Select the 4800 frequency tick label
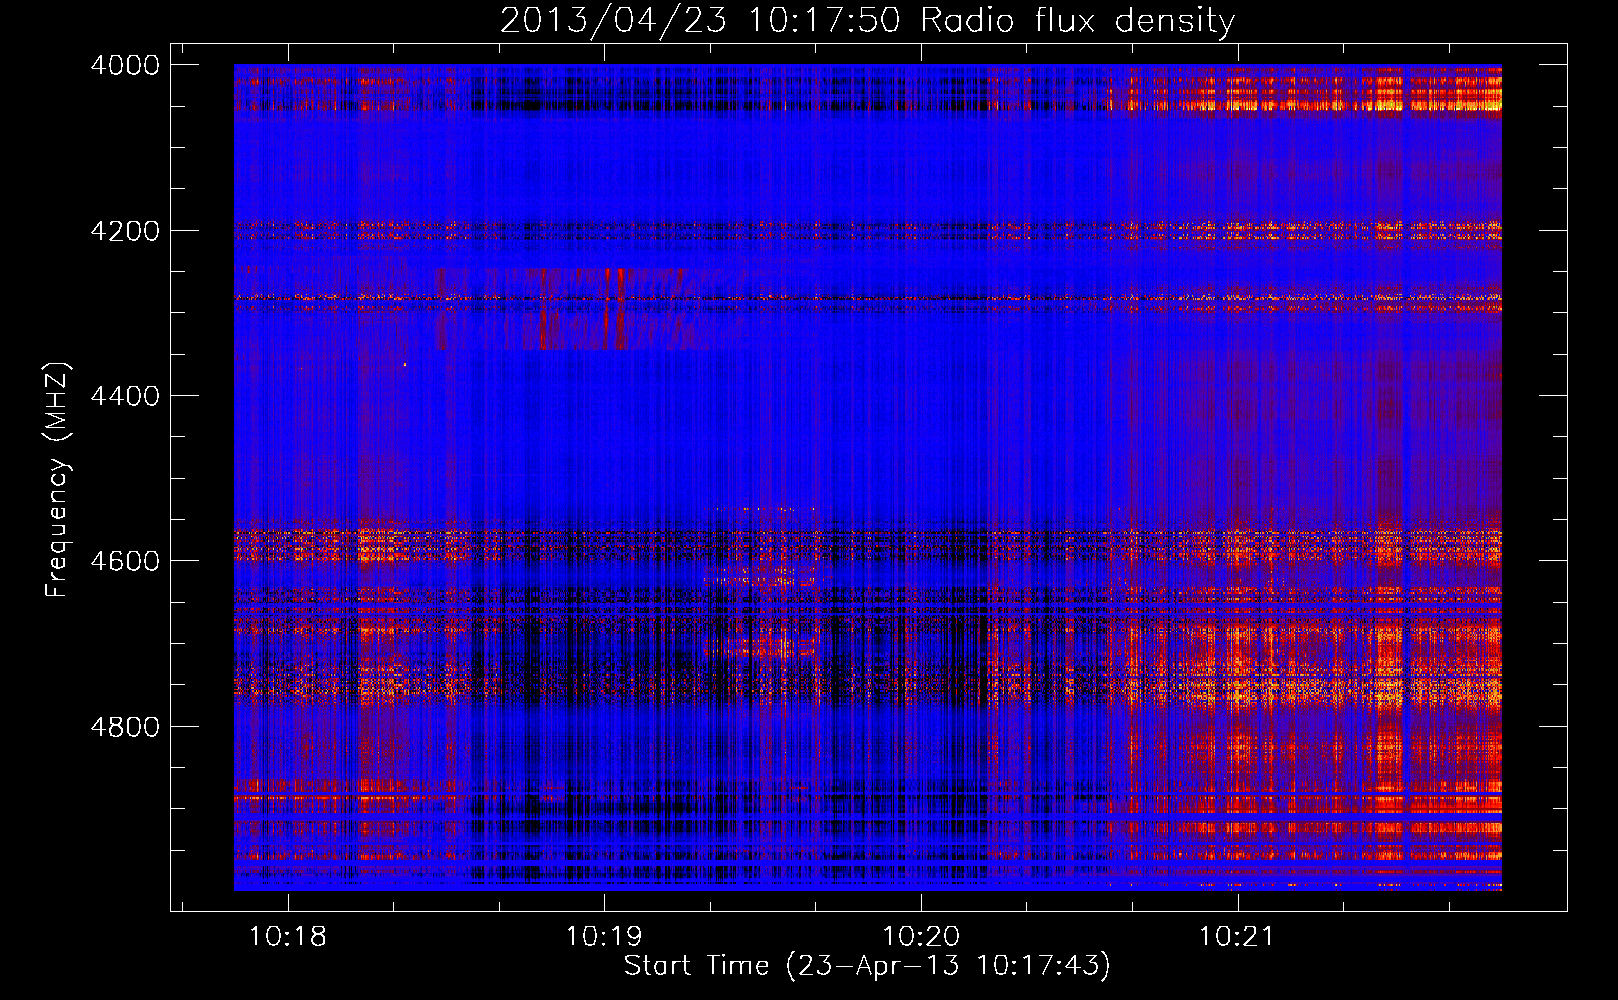This screenshot has width=1618, height=1000. pos(125,727)
